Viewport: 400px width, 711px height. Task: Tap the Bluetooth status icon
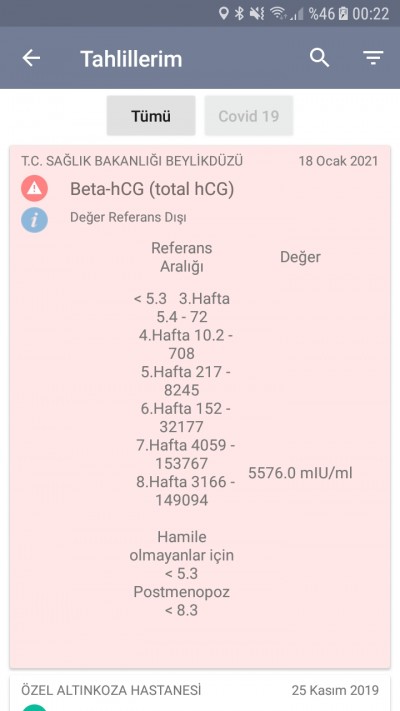coord(239,13)
